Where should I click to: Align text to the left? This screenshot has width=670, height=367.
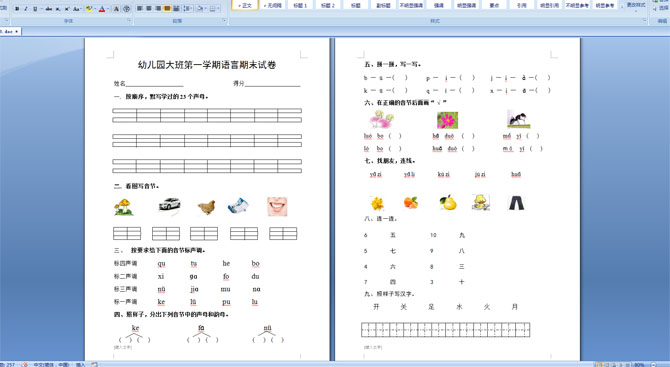140,8
